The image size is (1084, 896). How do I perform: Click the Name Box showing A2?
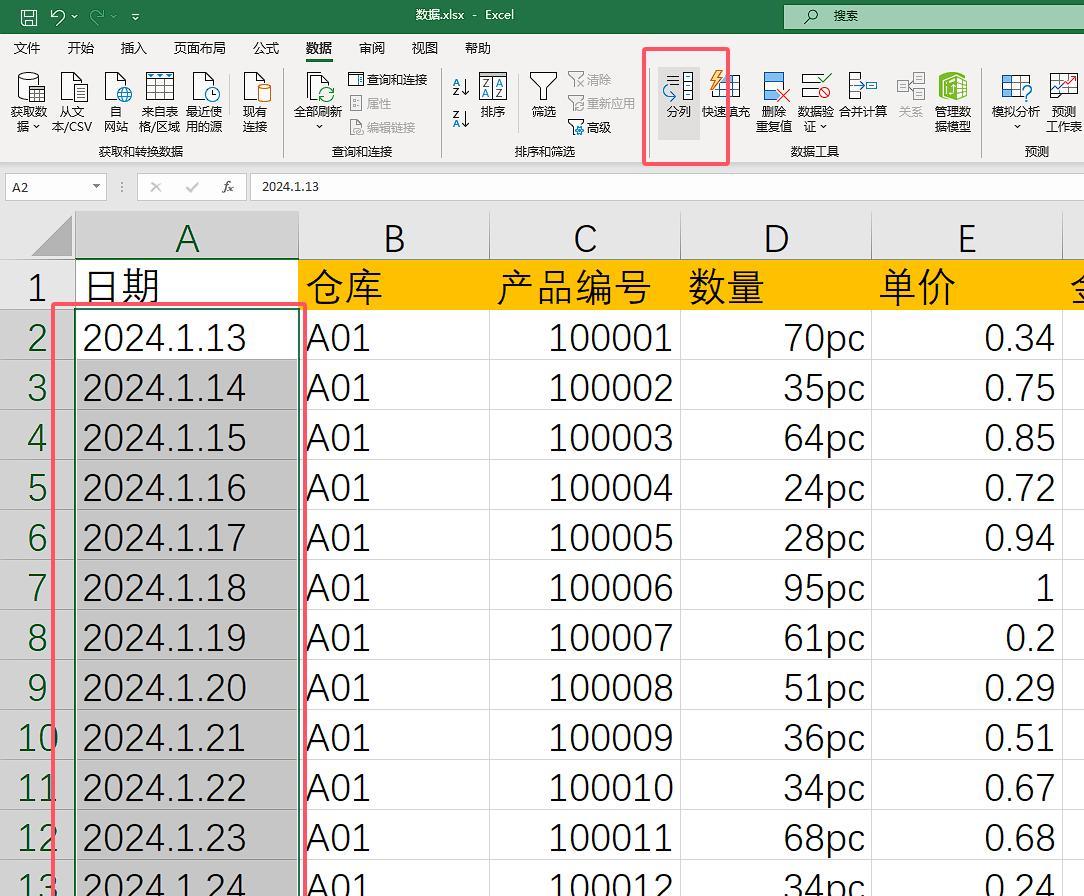47,187
